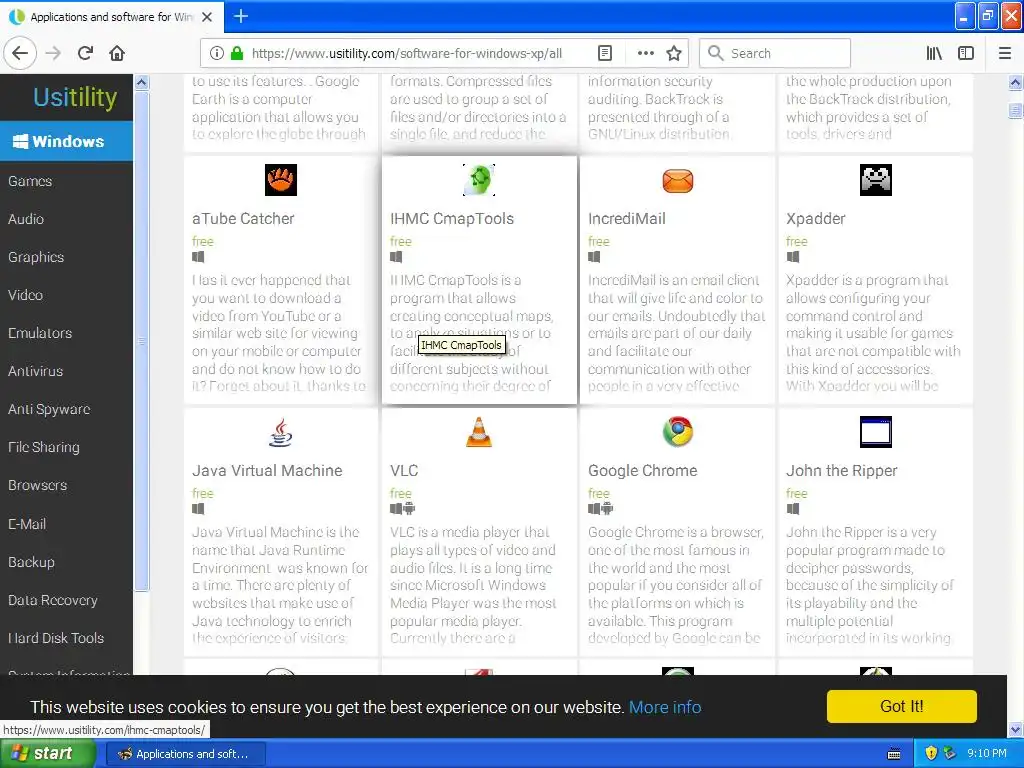Image resolution: width=1024 pixels, height=768 pixels.
Task: Click the green padlock security icon
Action: pos(237,53)
